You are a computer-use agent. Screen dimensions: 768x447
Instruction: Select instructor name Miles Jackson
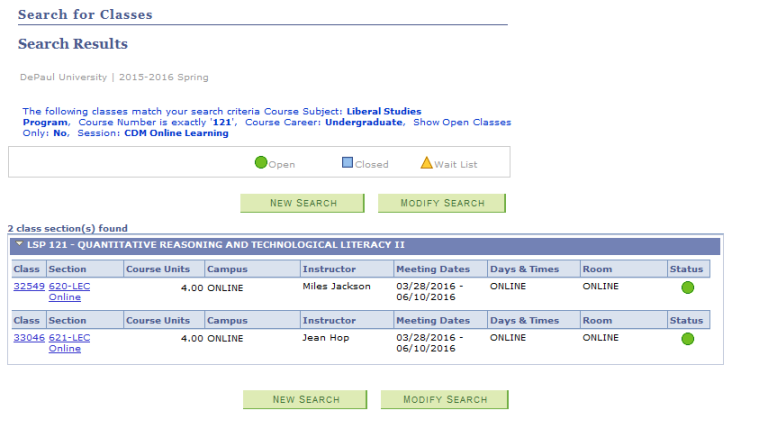pos(336,286)
